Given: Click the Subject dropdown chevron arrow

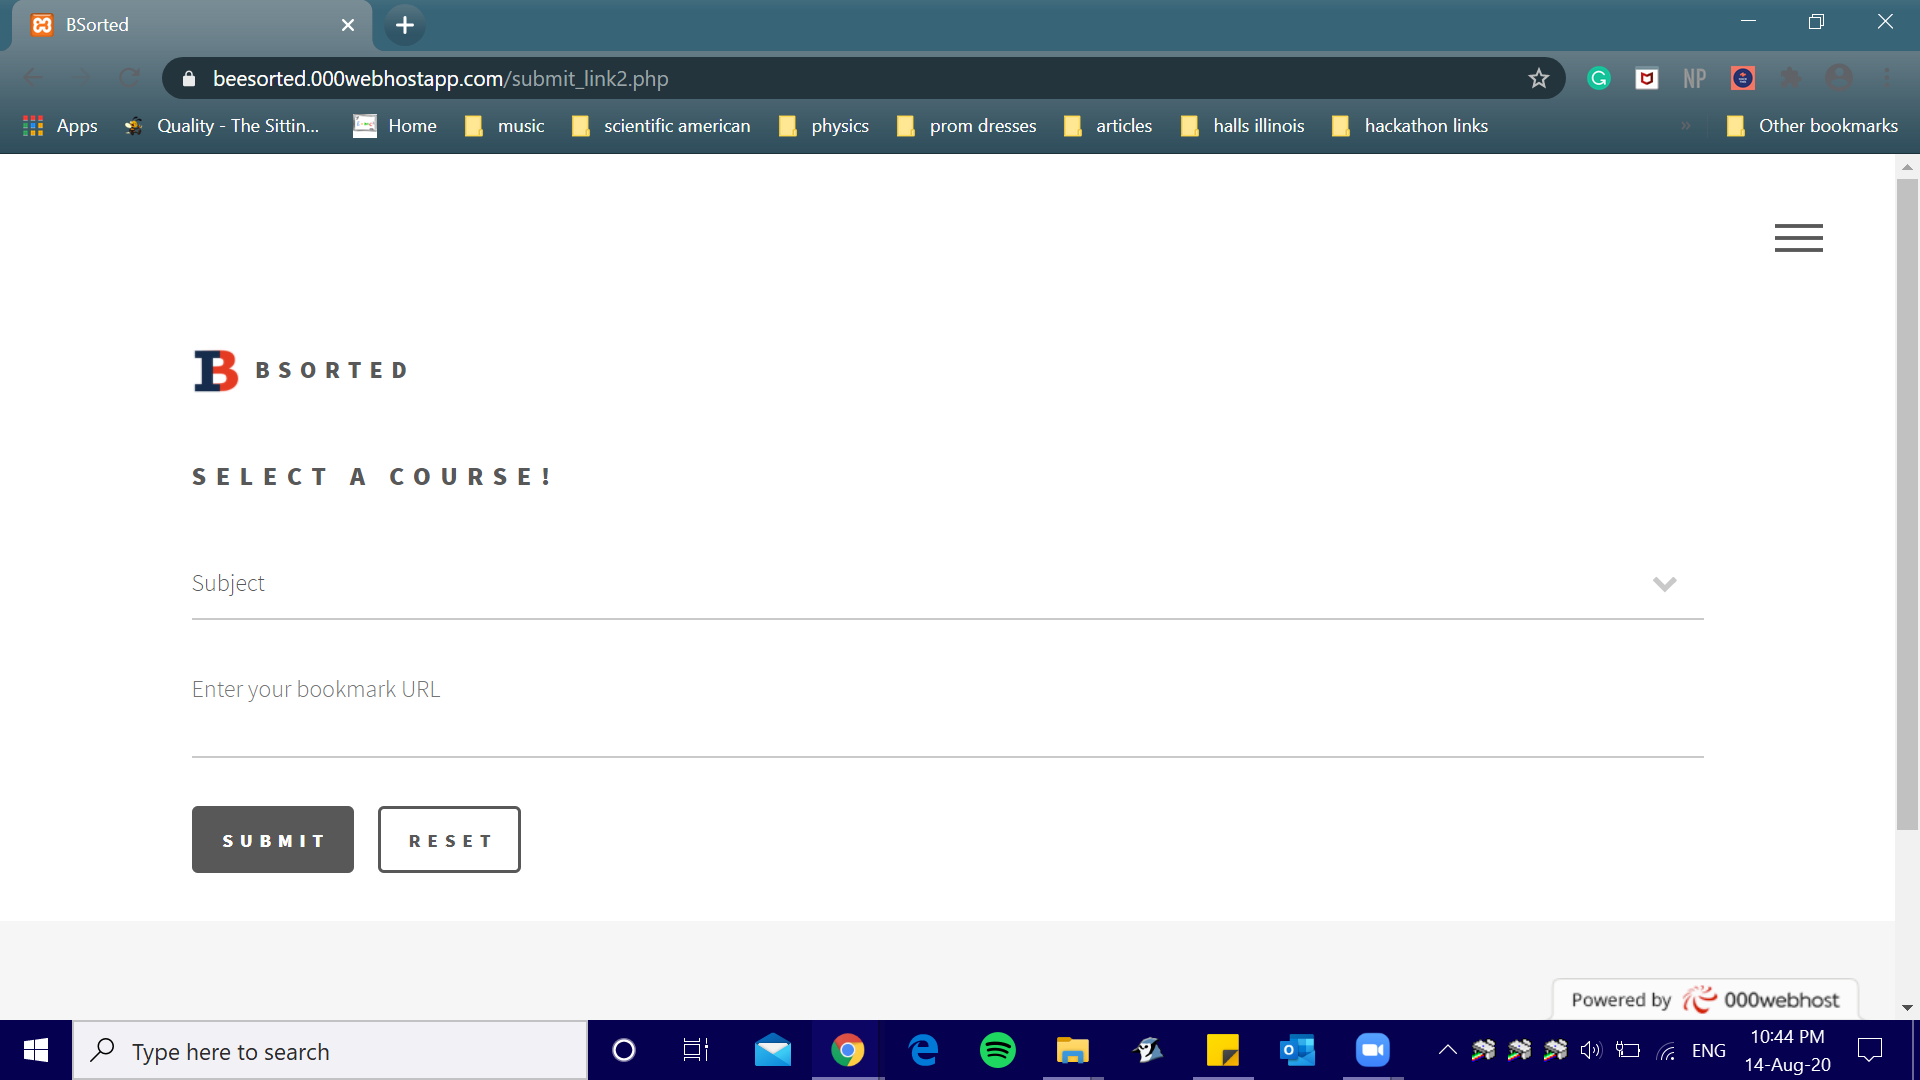Looking at the screenshot, I should point(1664,584).
